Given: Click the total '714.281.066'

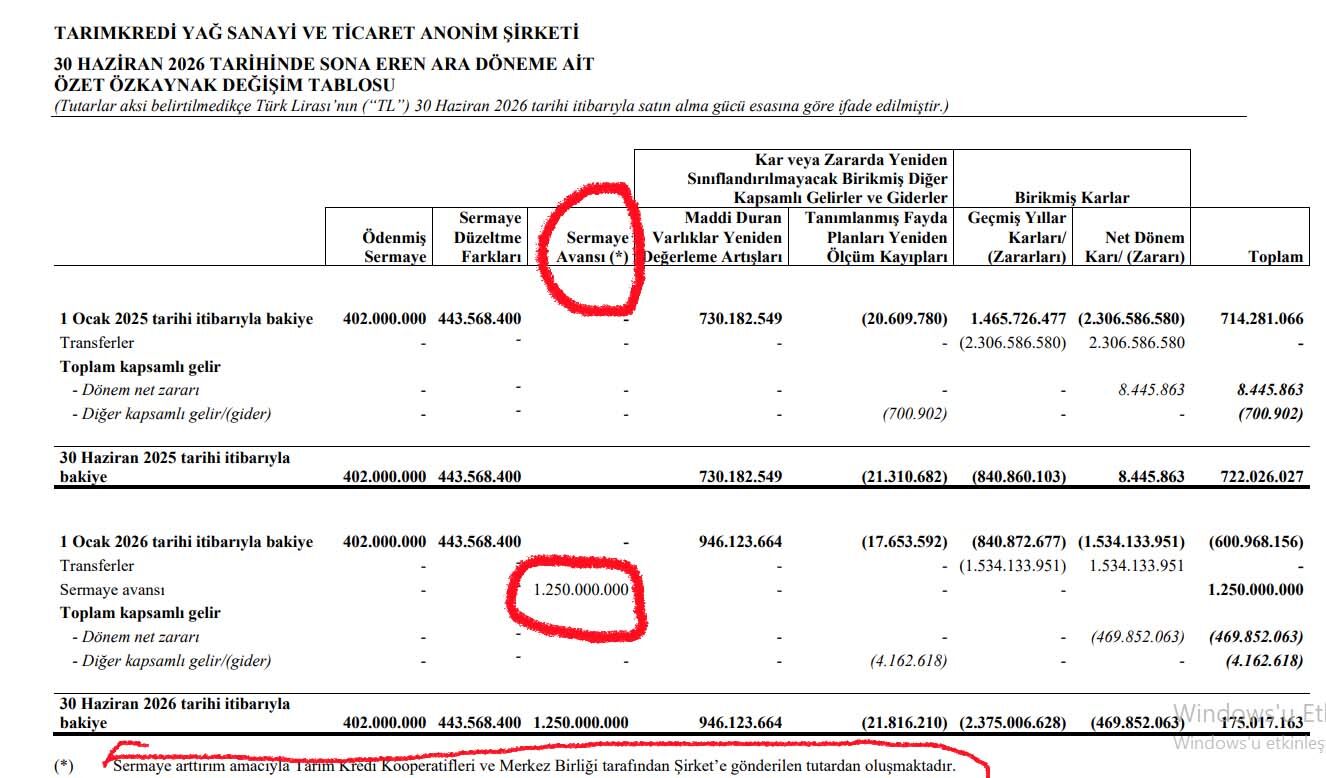Looking at the screenshot, I should point(1262,319).
